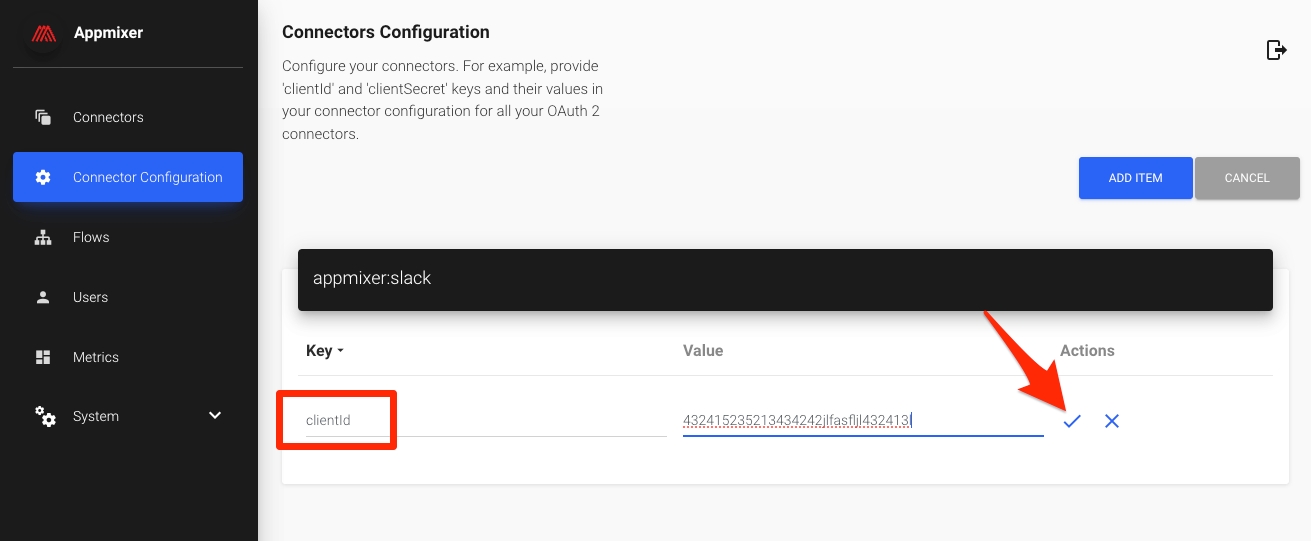This screenshot has width=1311, height=541.
Task: Expand the System menu chevron
Action: click(x=215, y=416)
